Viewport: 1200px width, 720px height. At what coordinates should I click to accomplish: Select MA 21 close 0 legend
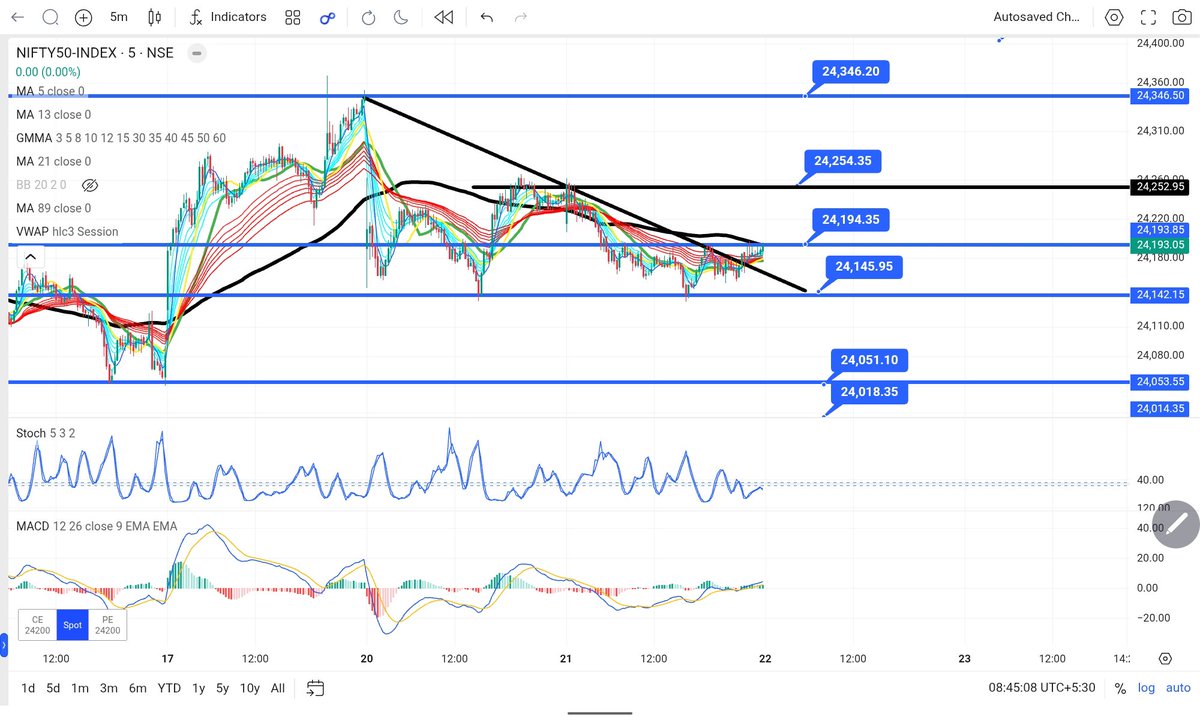(x=53, y=161)
